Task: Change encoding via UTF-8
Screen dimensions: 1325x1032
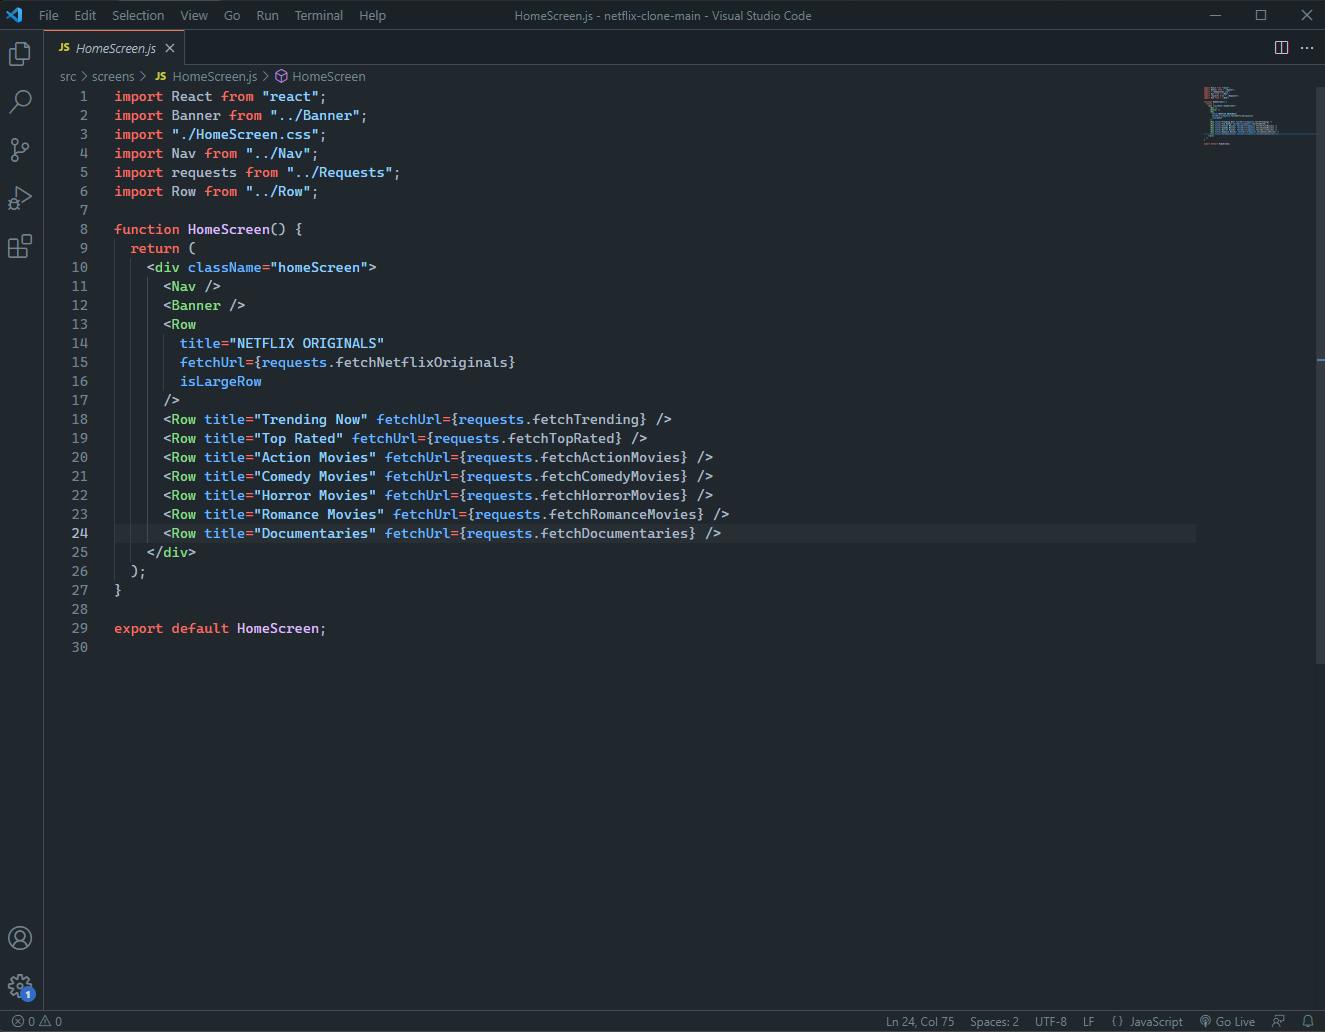Action: click(1050, 1021)
